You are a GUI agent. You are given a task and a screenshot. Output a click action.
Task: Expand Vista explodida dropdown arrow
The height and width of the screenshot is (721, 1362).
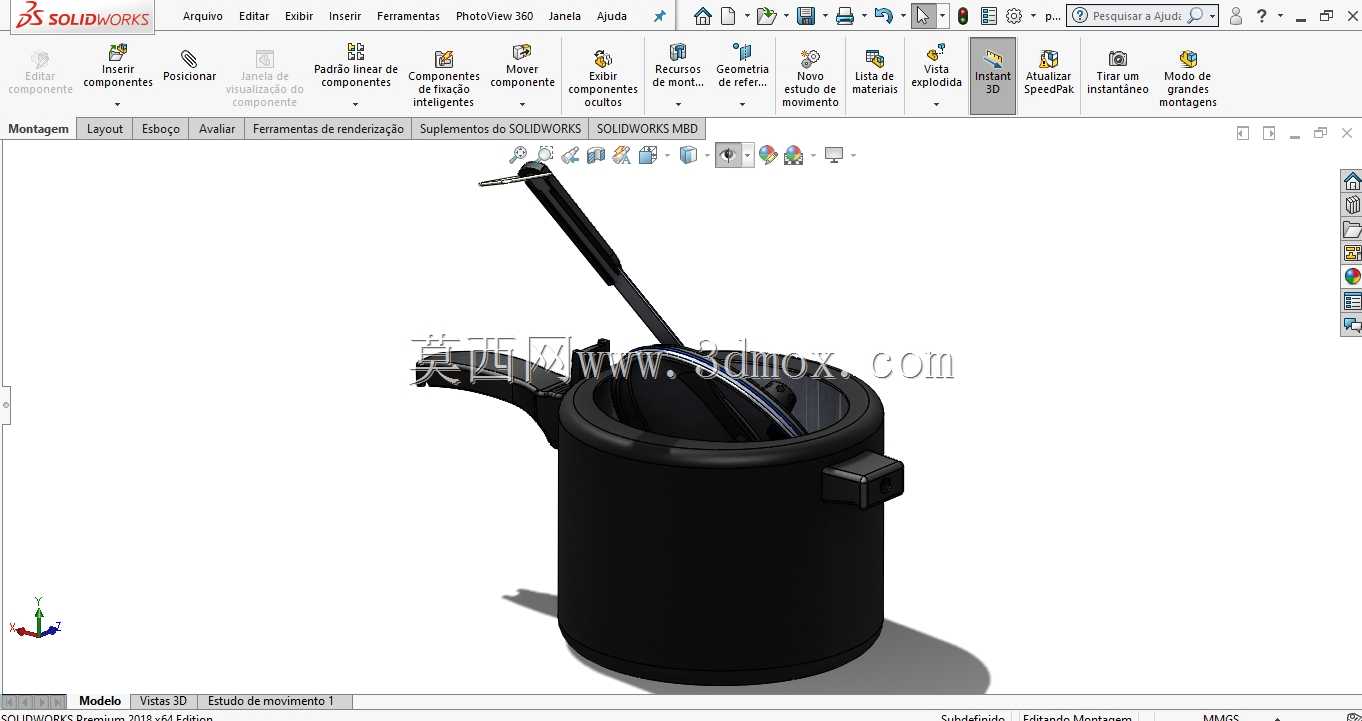pos(936,104)
